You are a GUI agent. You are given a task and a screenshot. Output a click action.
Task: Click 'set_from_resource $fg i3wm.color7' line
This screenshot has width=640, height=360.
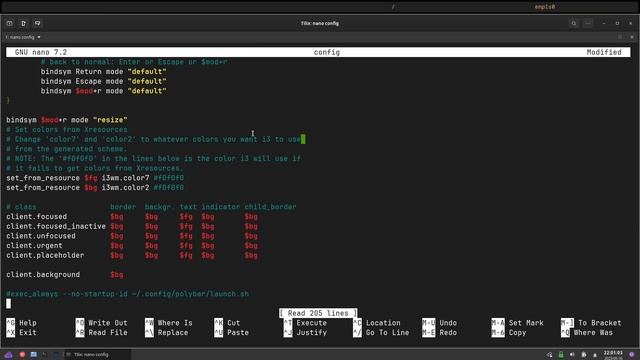(x=95, y=178)
